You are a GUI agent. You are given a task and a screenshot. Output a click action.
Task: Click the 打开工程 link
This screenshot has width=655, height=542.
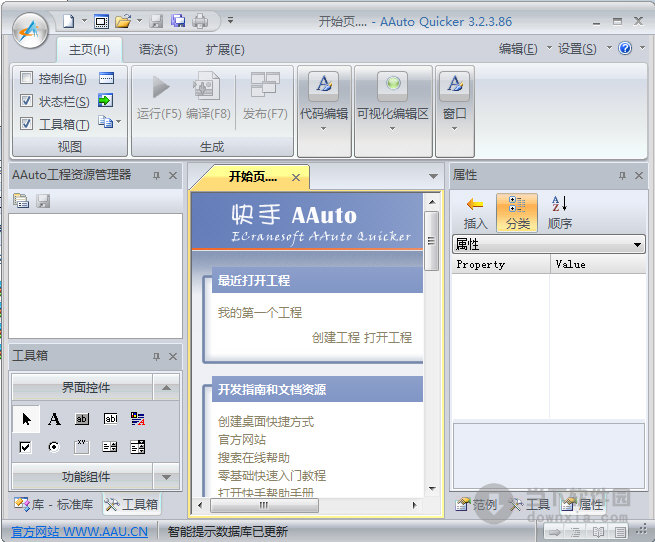point(388,337)
